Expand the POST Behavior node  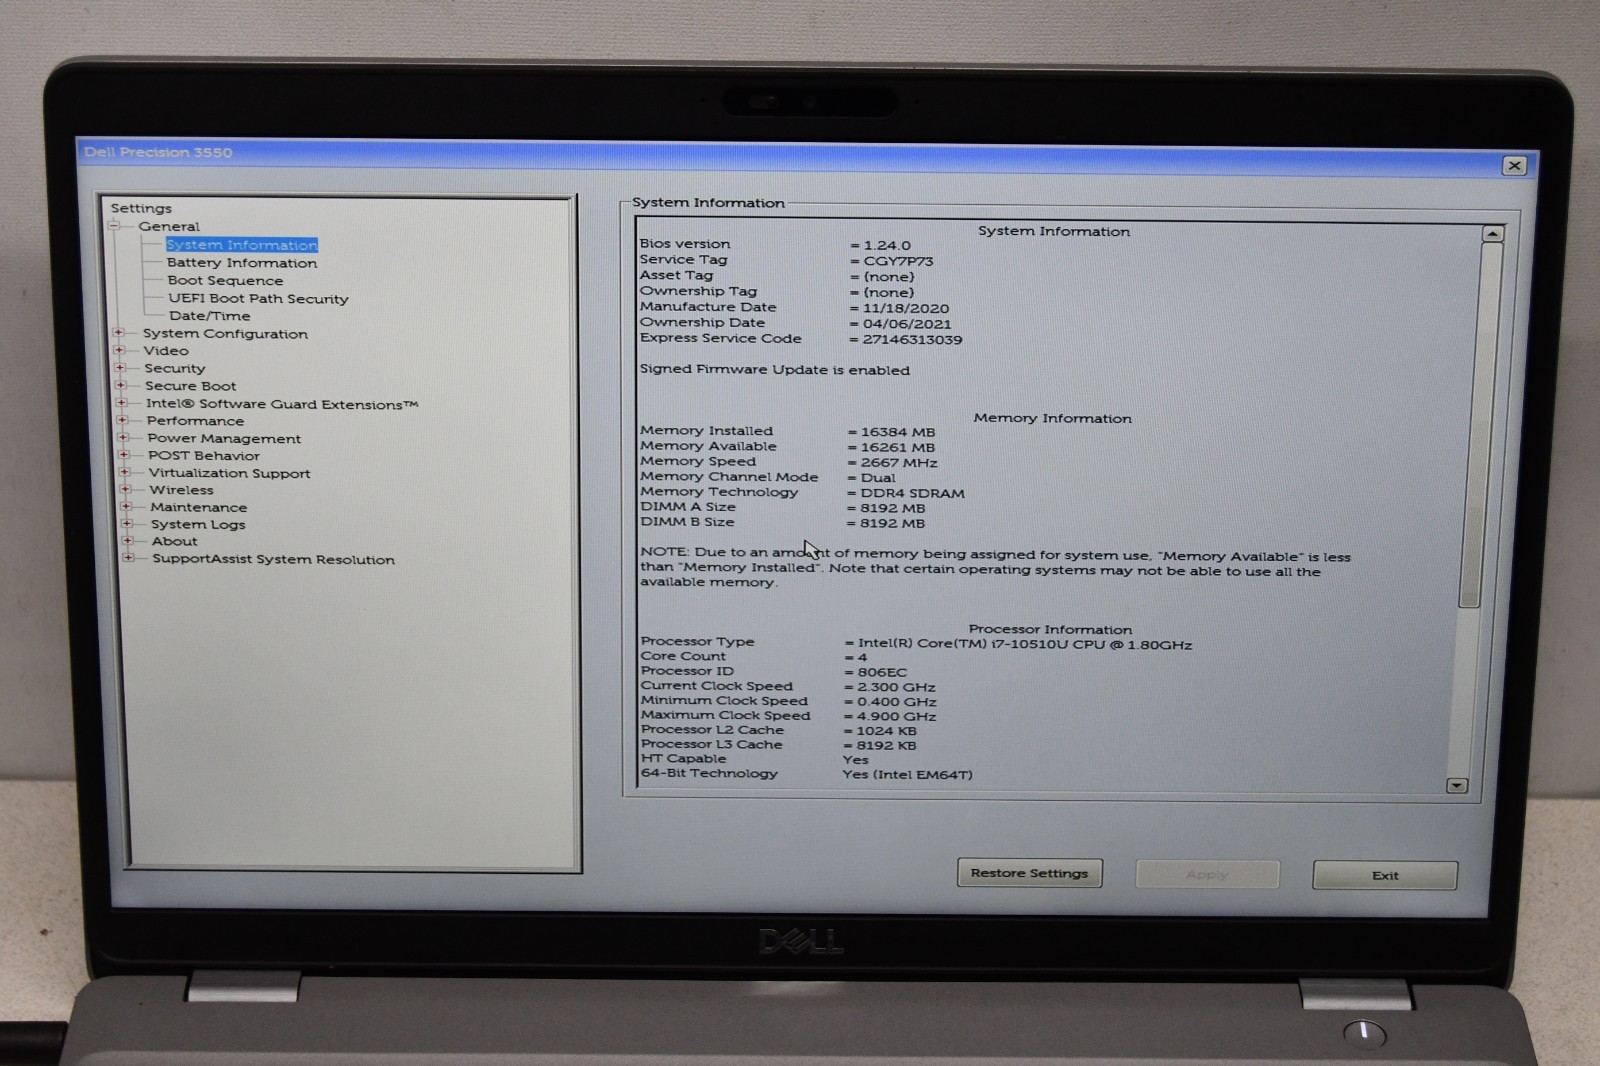click(x=124, y=455)
